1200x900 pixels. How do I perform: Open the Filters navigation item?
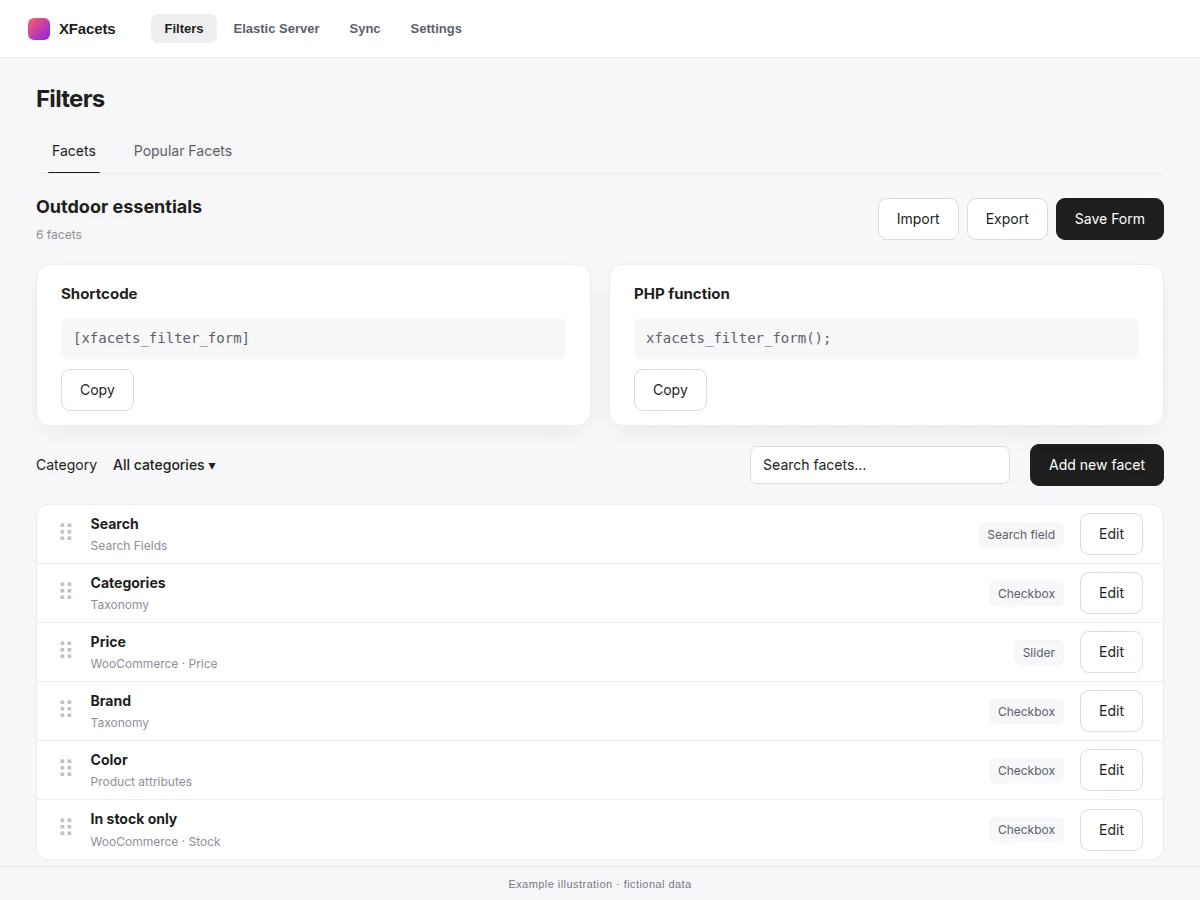pos(184,29)
